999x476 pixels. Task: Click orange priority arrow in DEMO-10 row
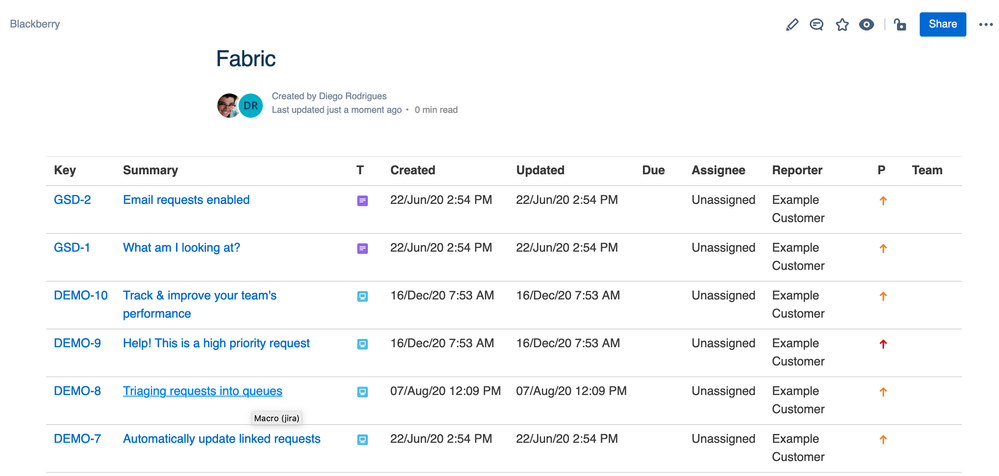883,296
